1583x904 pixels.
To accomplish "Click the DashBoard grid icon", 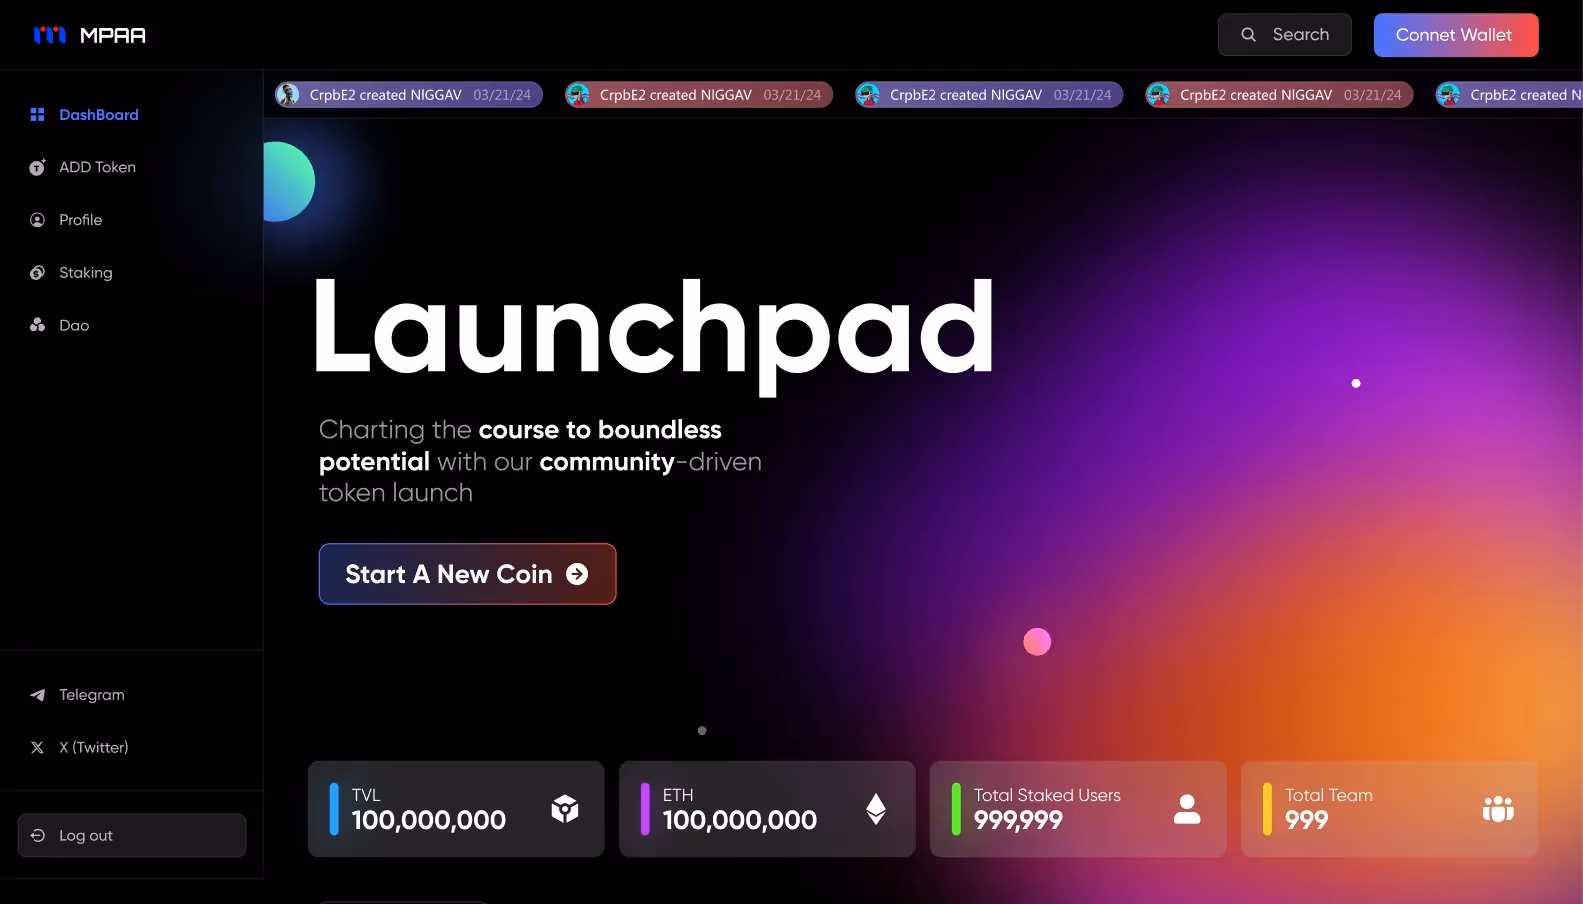I will coord(37,114).
